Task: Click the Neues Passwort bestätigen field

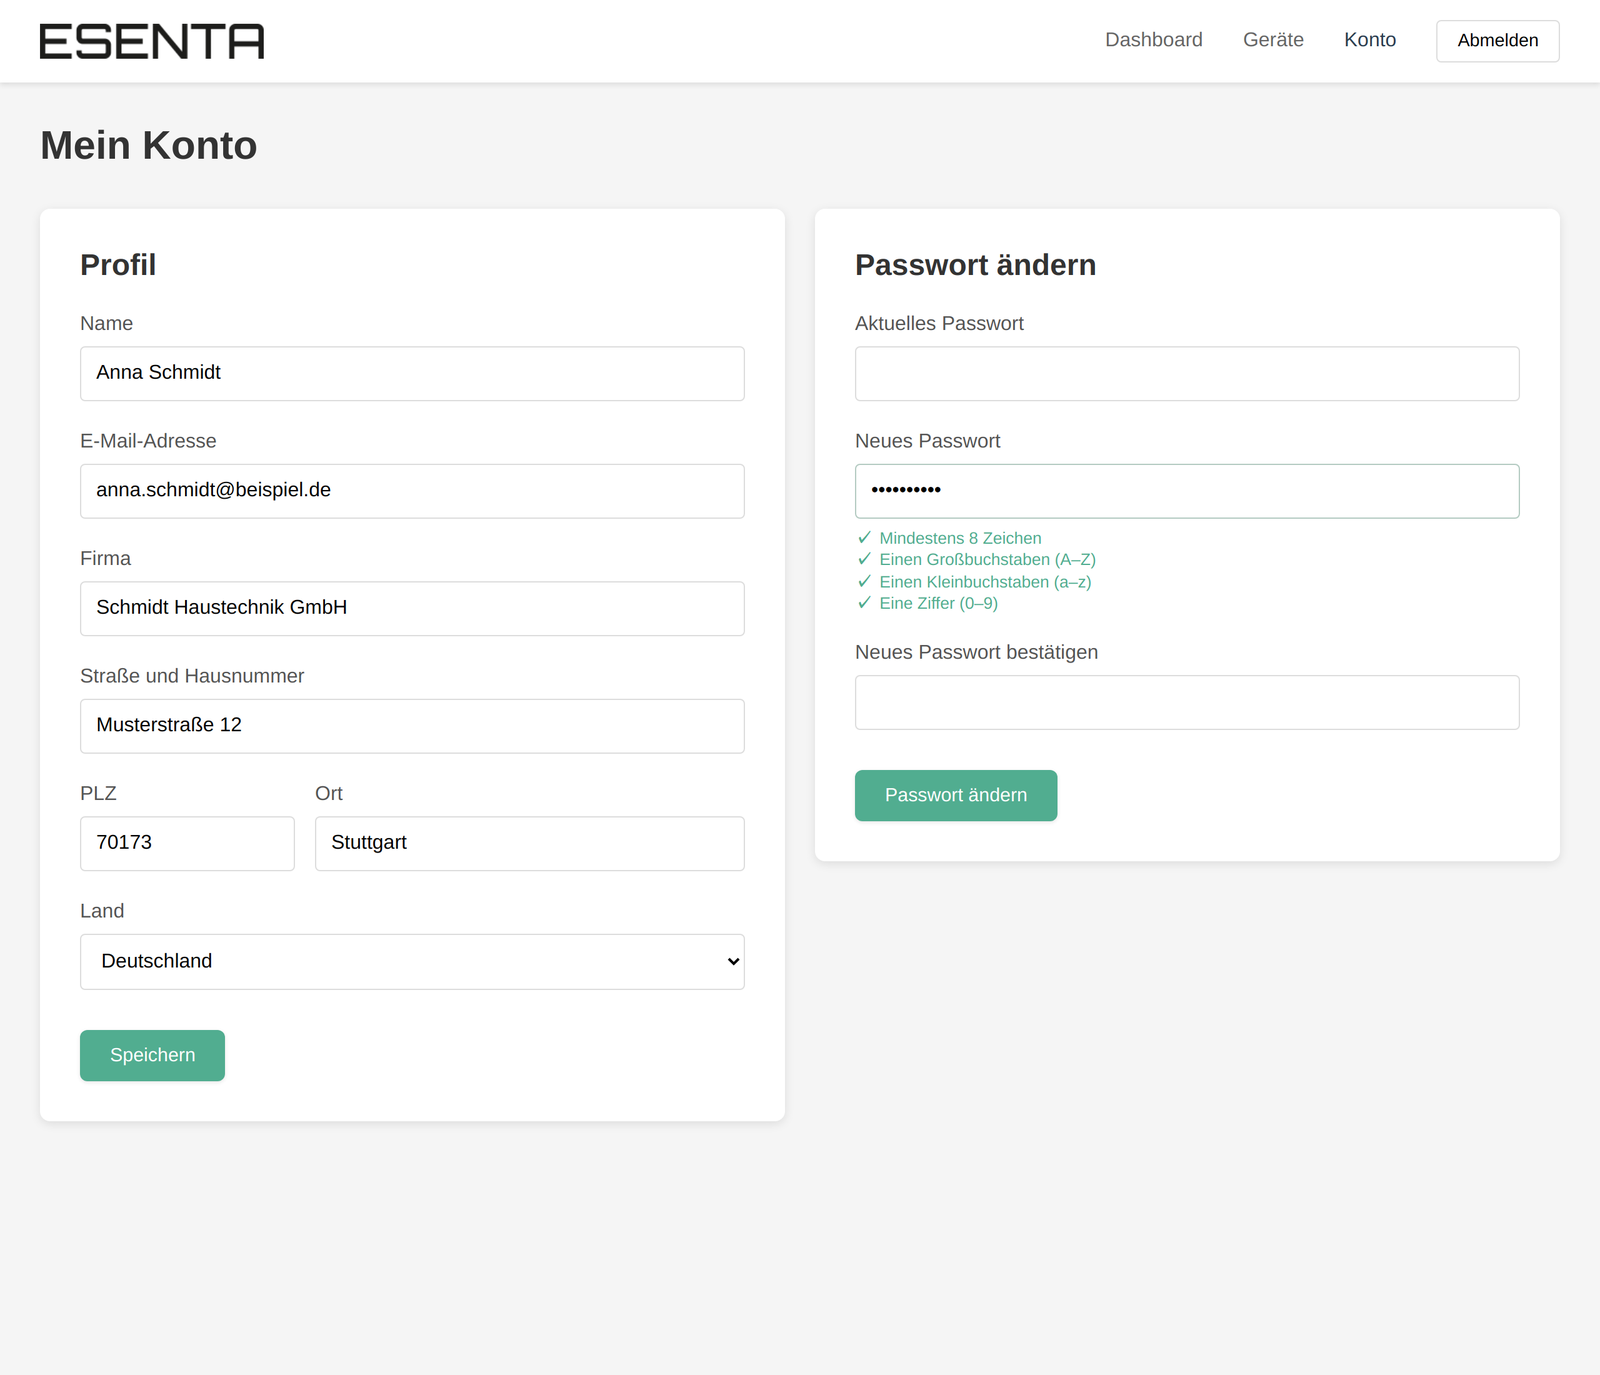Action: [1187, 702]
